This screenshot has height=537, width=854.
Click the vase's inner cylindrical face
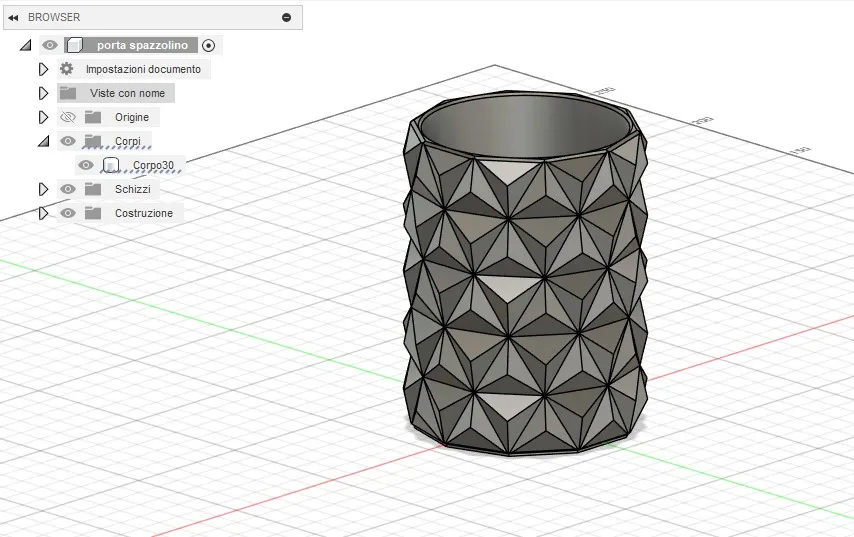coord(526,126)
